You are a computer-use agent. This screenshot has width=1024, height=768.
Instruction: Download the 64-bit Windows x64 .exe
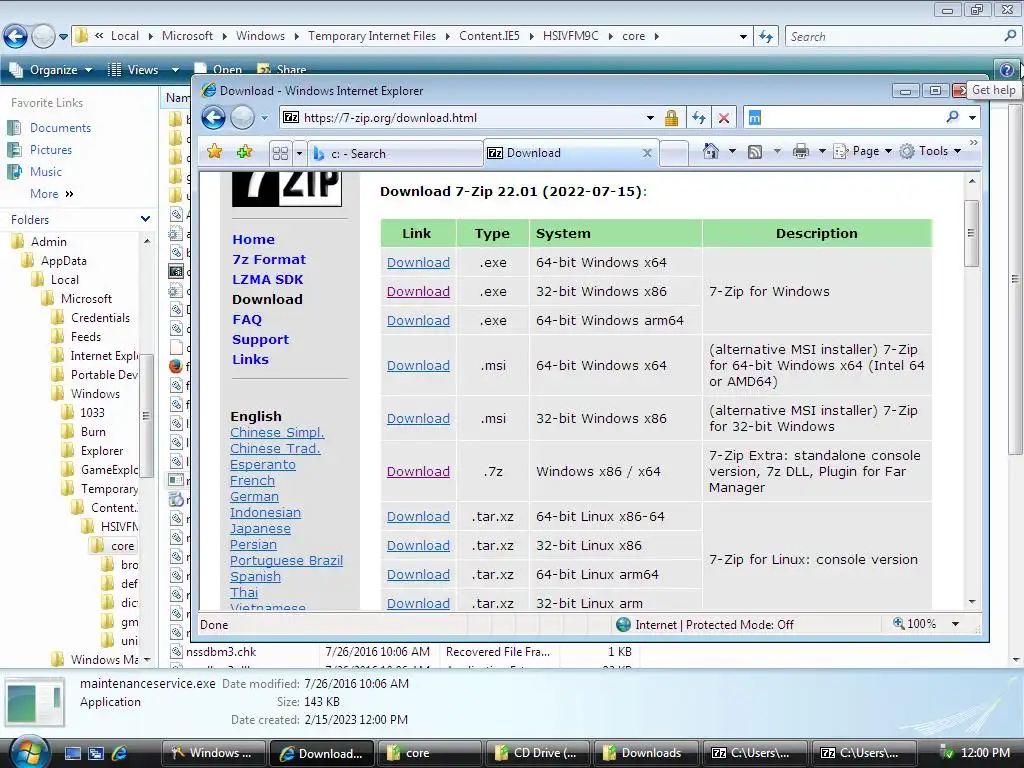tap(418, 263)
